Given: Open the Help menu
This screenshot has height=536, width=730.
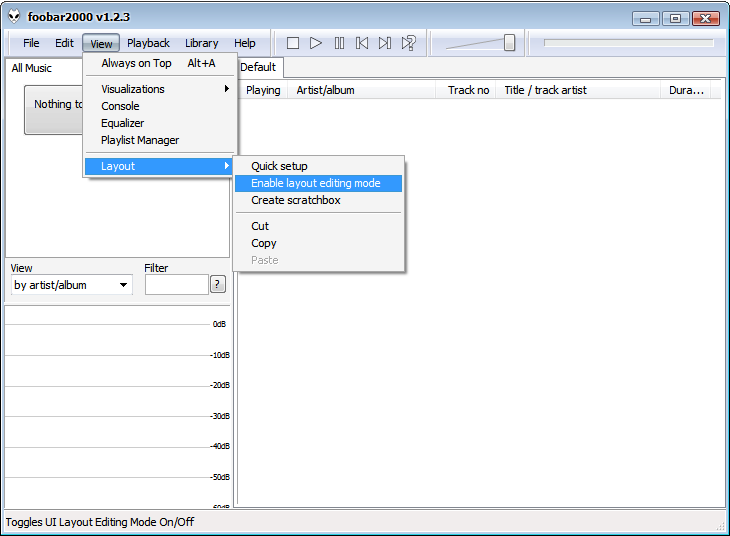Looking at the screenshot, I should point(244,43).
